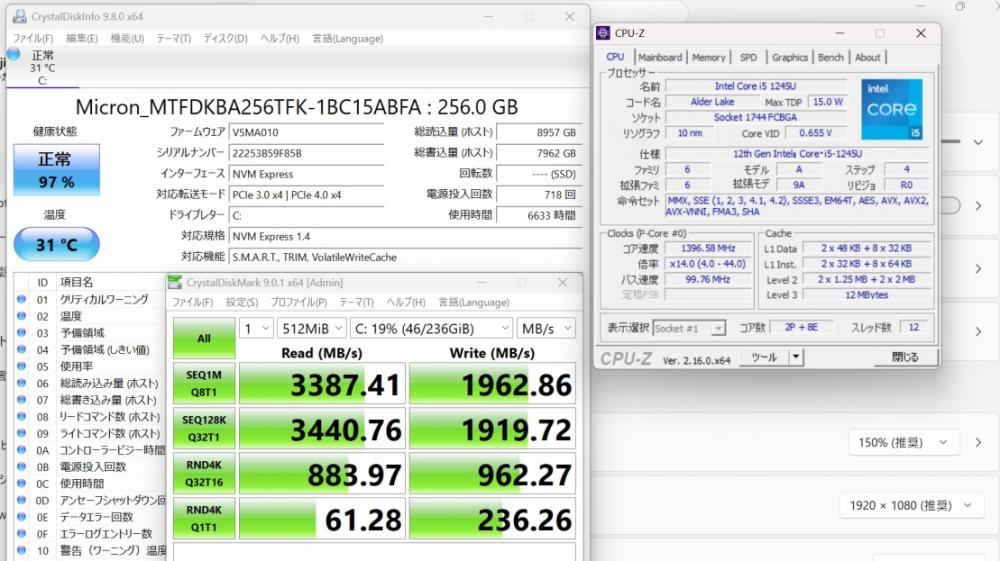Switch to CPU-Z Mainboard tab
This screenshot has width=1000, height=561.
coord(660,57)
